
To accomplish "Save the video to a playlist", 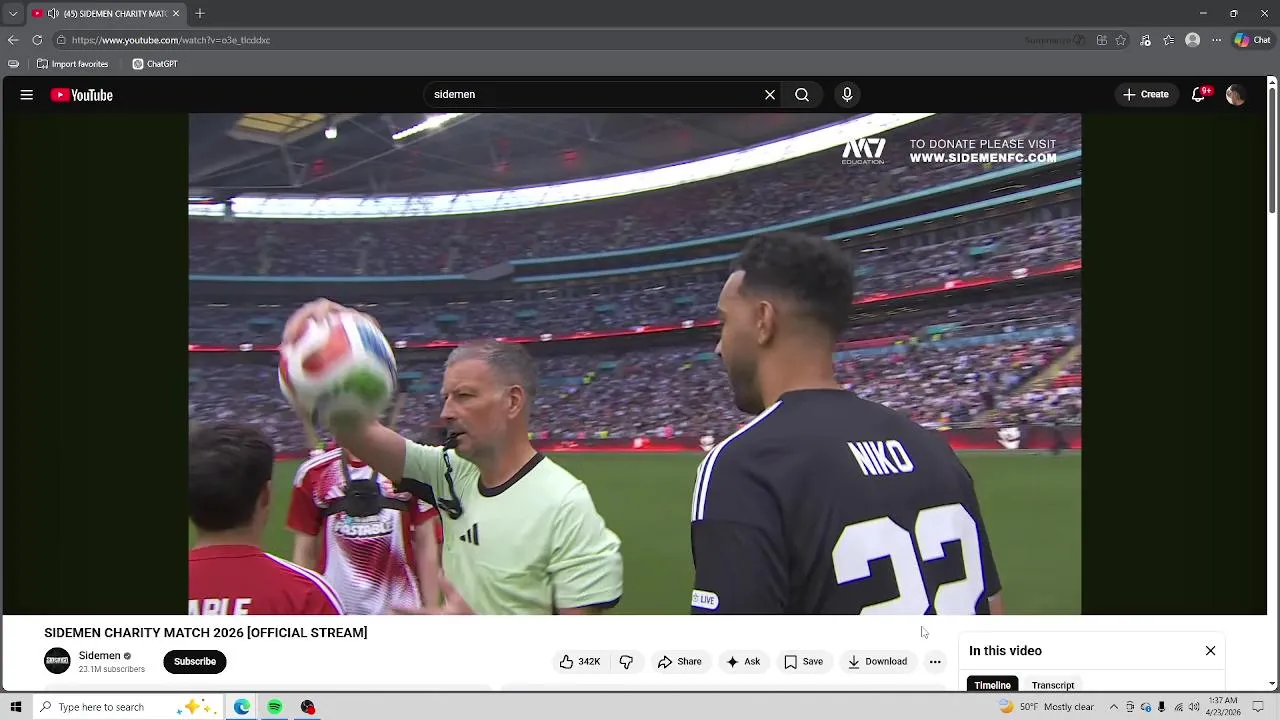I will click(804, 662).
